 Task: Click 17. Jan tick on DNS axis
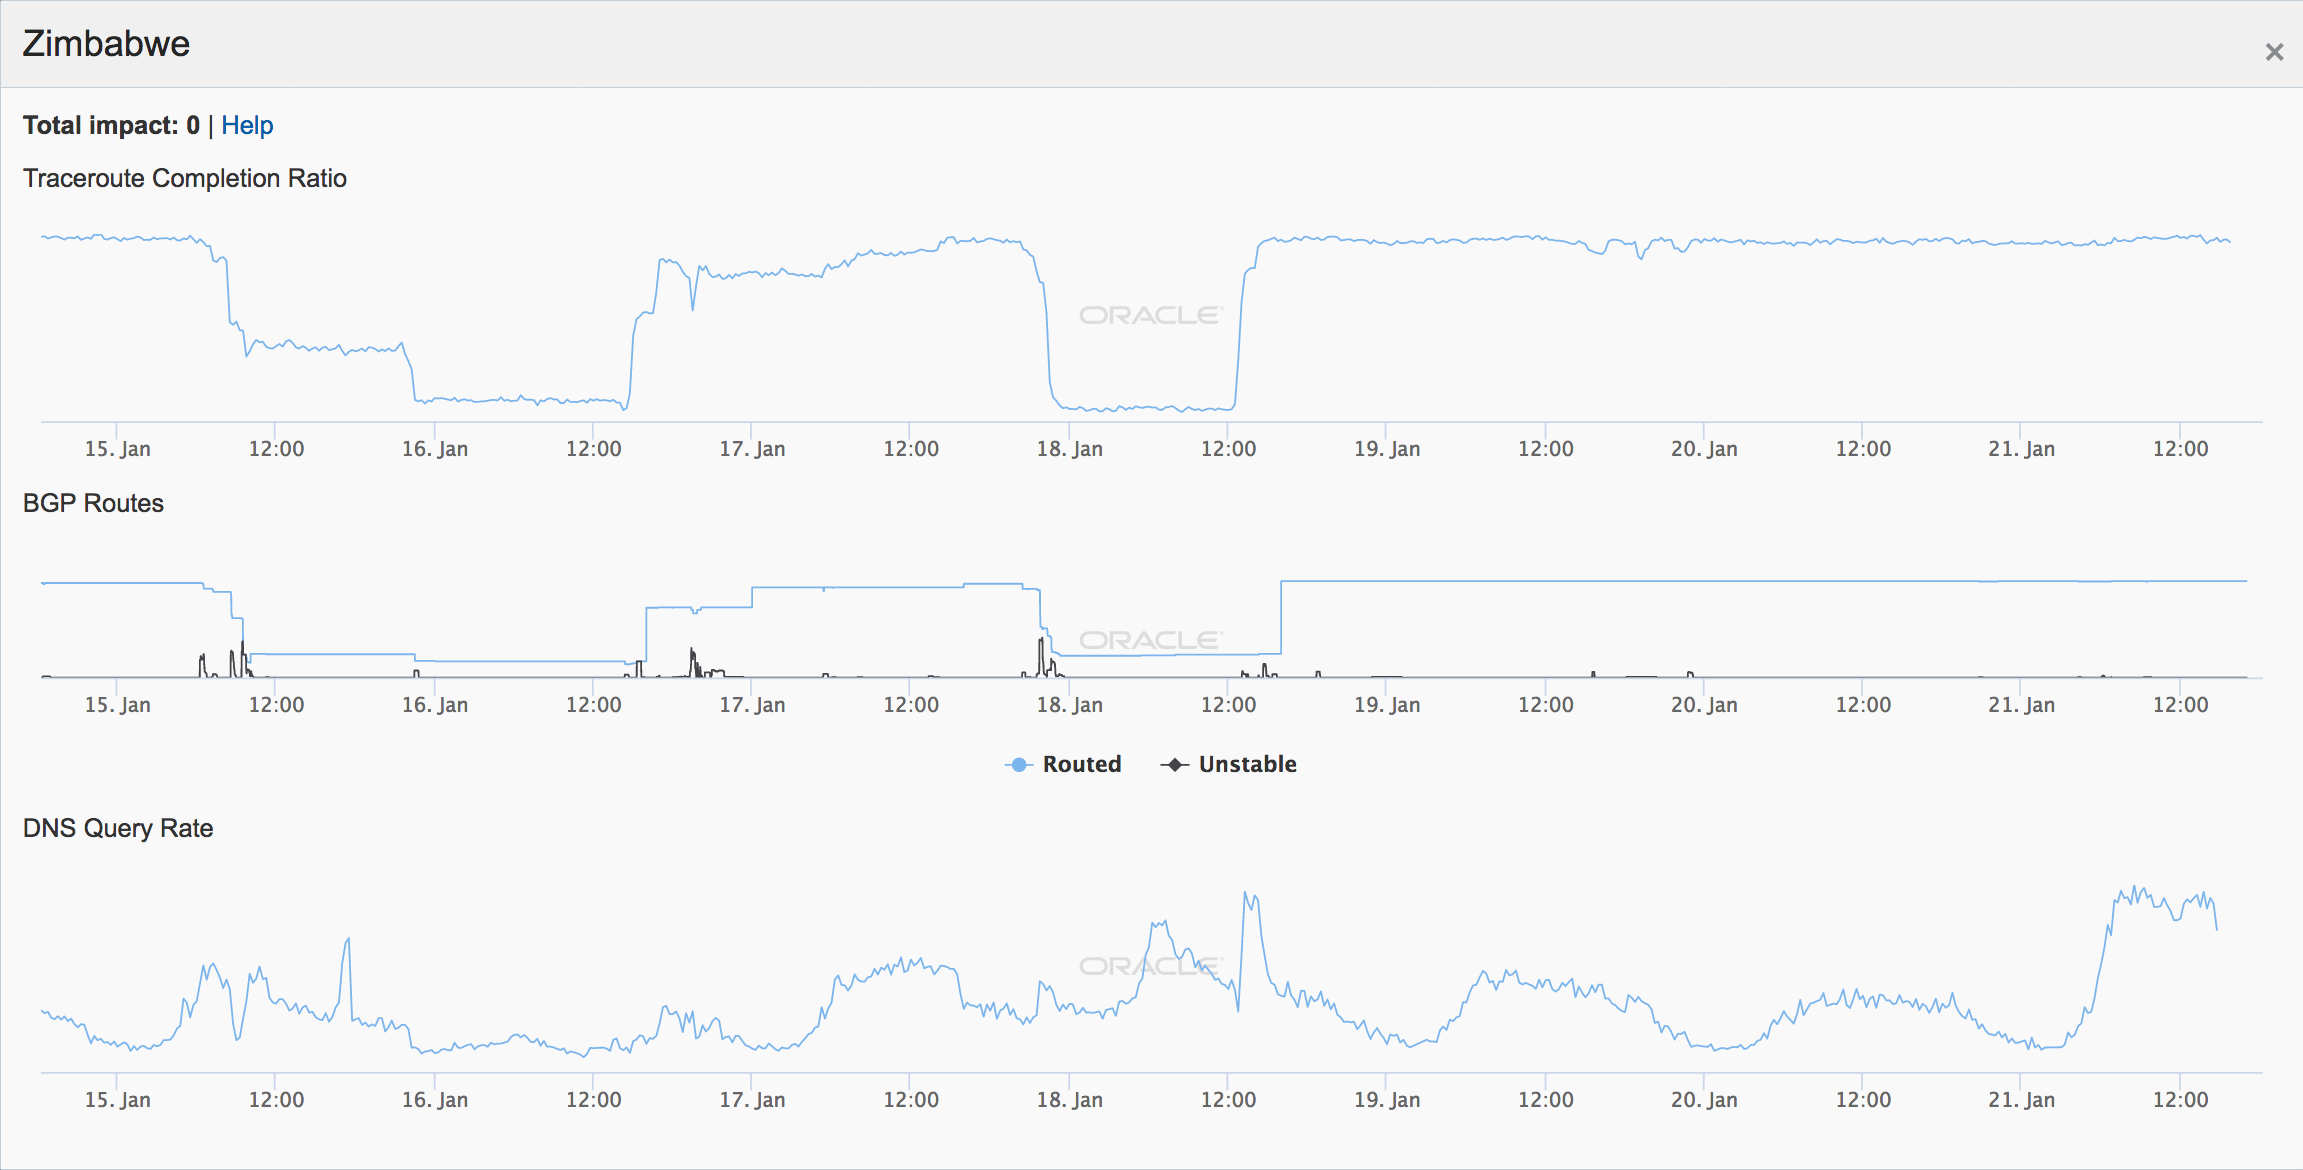pos(752,1100)
